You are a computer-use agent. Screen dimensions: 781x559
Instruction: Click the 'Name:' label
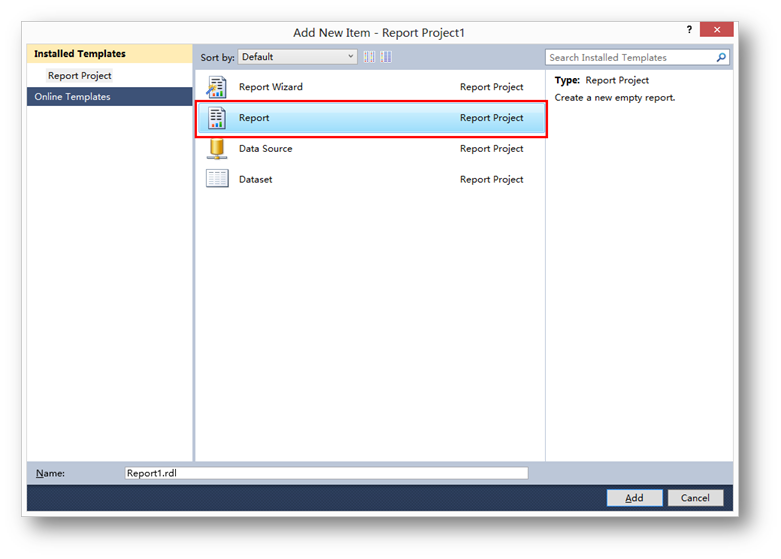[x=50, y=473]
